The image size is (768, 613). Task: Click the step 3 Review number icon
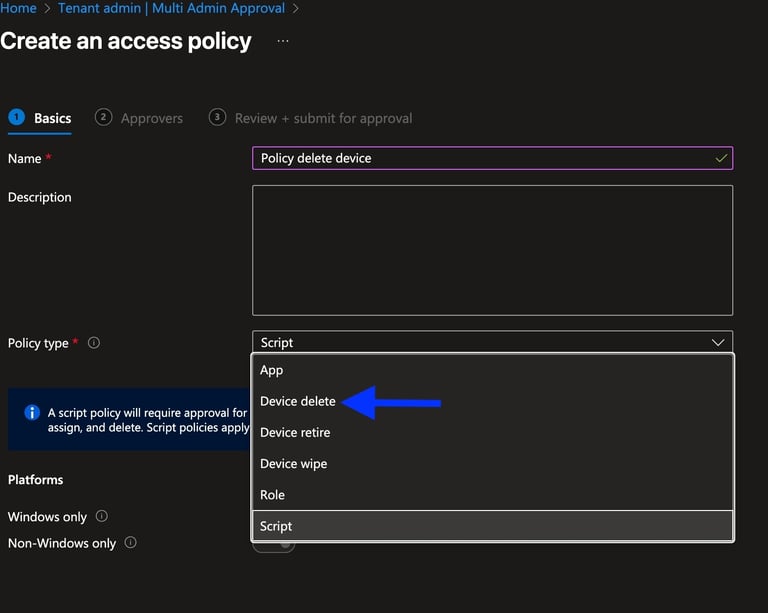point(217,117)
